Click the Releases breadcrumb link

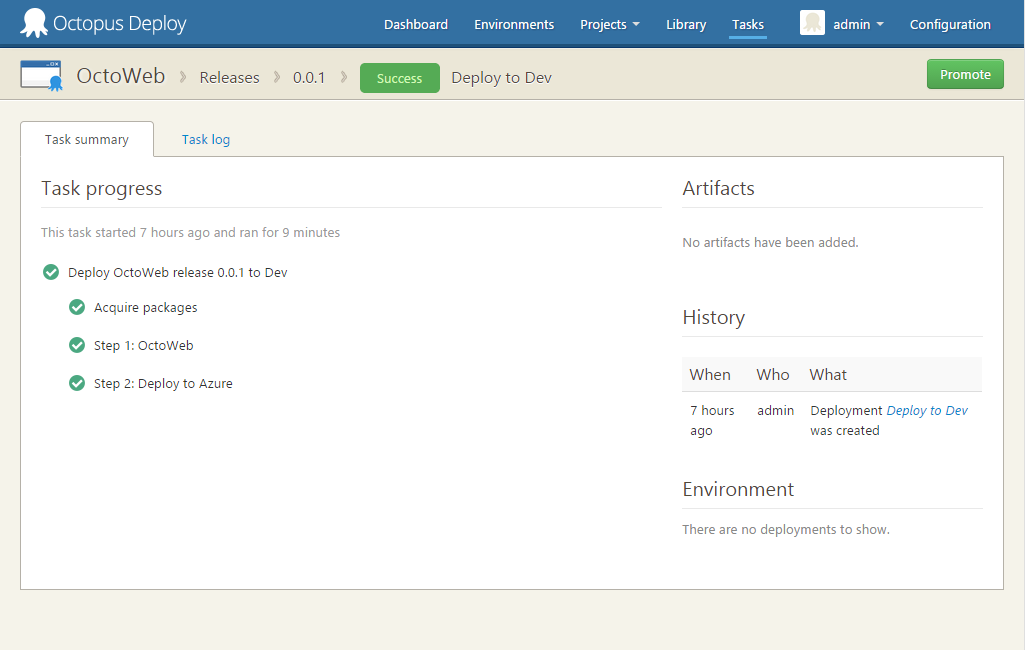(x=229, y=77)
